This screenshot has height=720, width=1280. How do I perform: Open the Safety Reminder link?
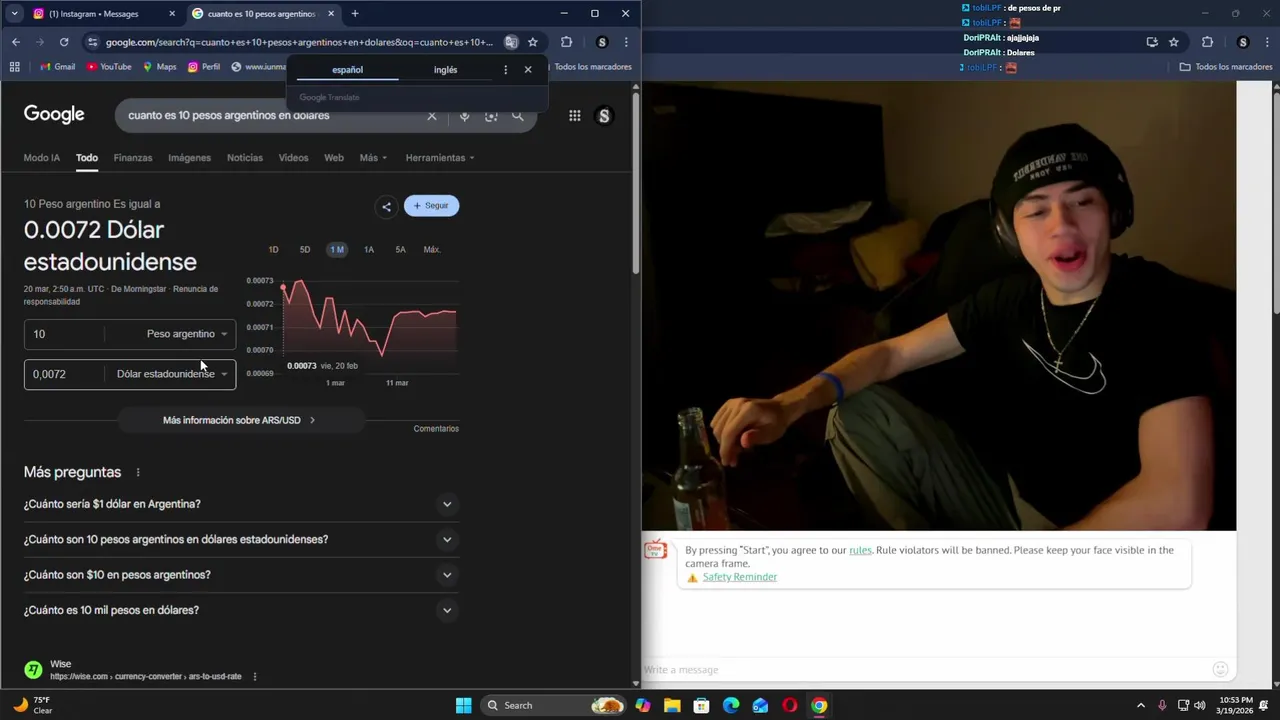(740, 577)
